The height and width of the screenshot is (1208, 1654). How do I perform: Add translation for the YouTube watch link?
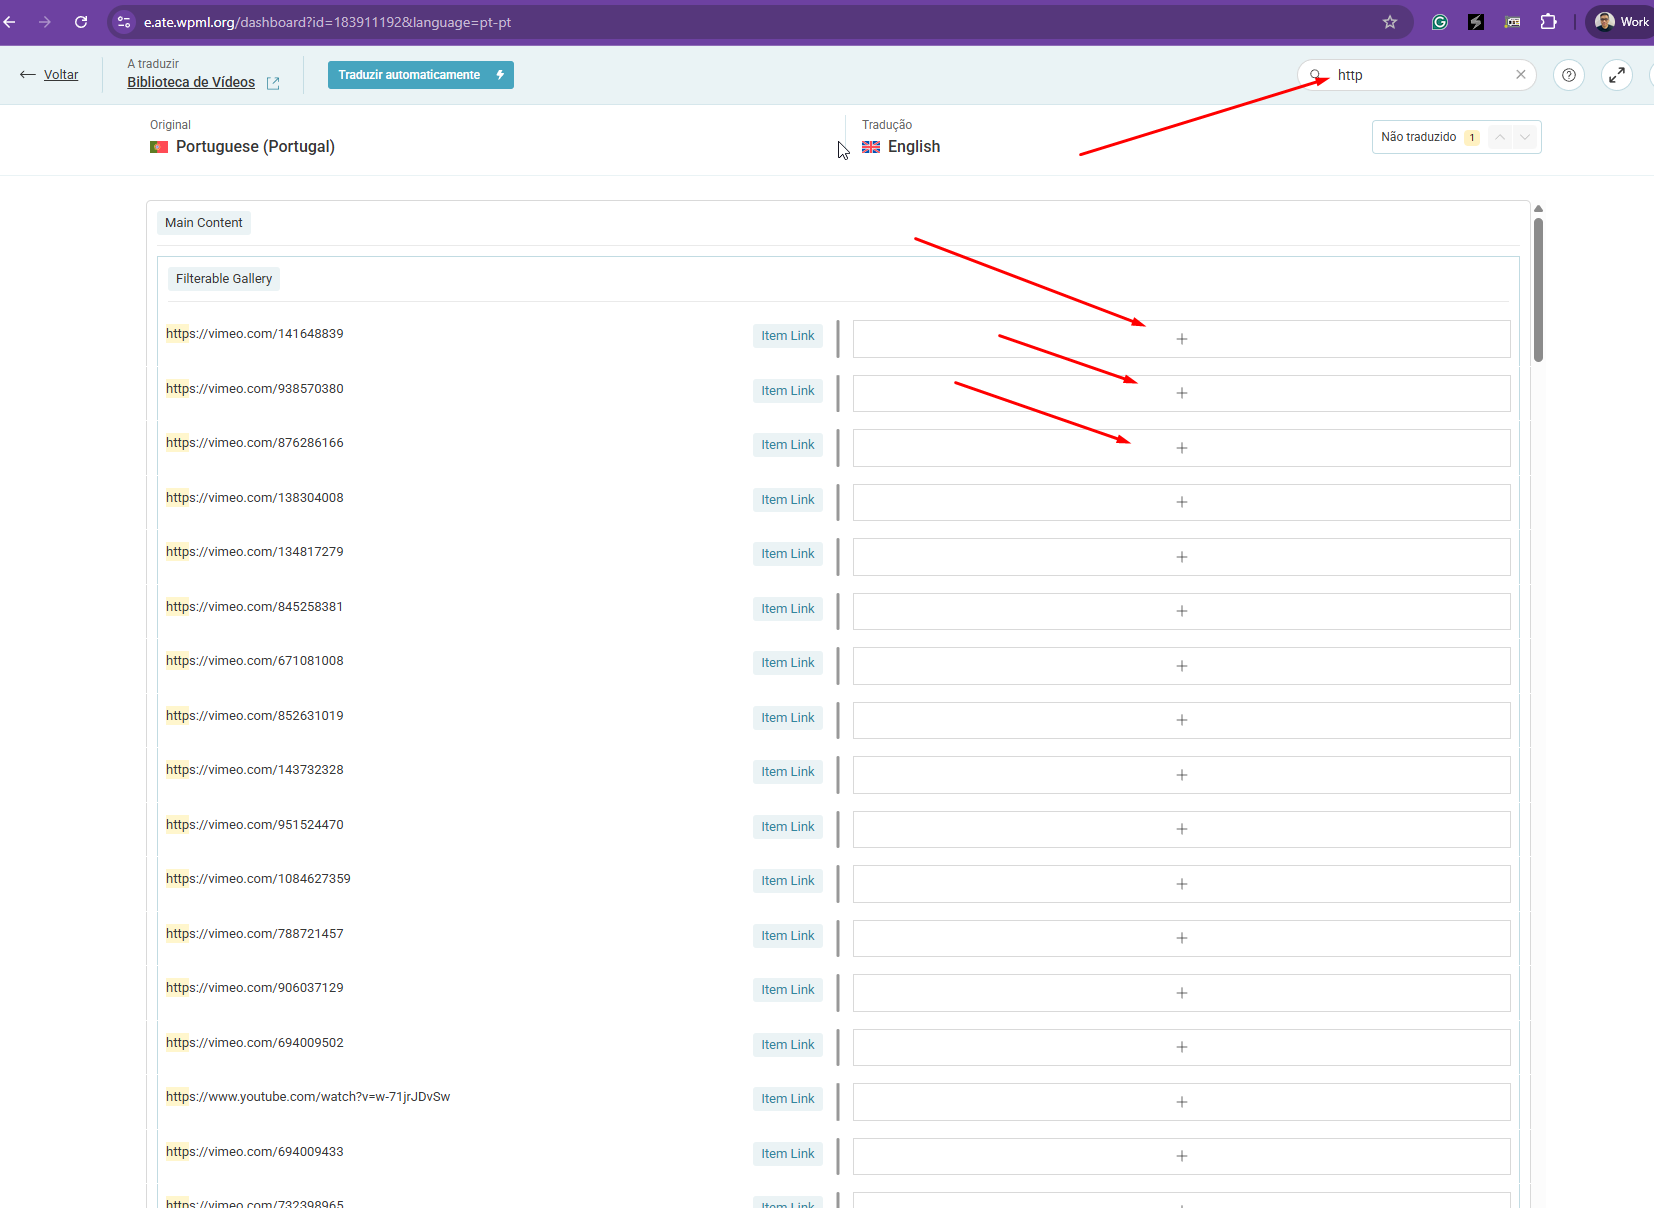pyautogui.click(x=1181, y=1102)
